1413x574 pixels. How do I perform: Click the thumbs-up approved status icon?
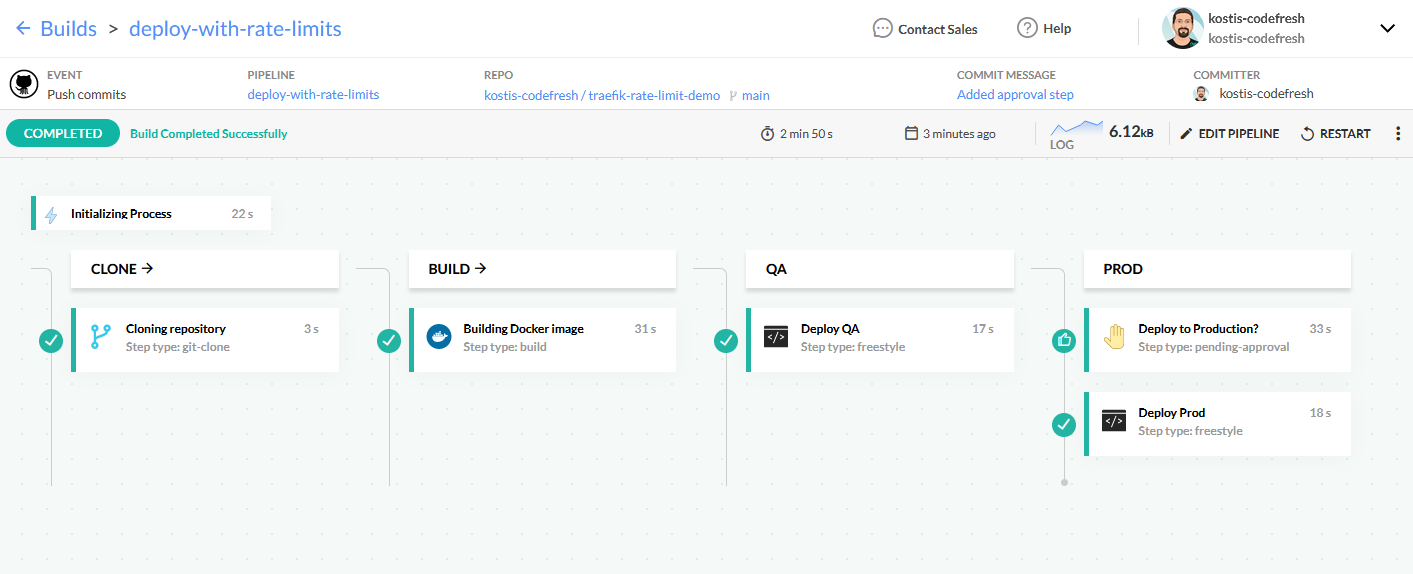tap(1064, 341)
